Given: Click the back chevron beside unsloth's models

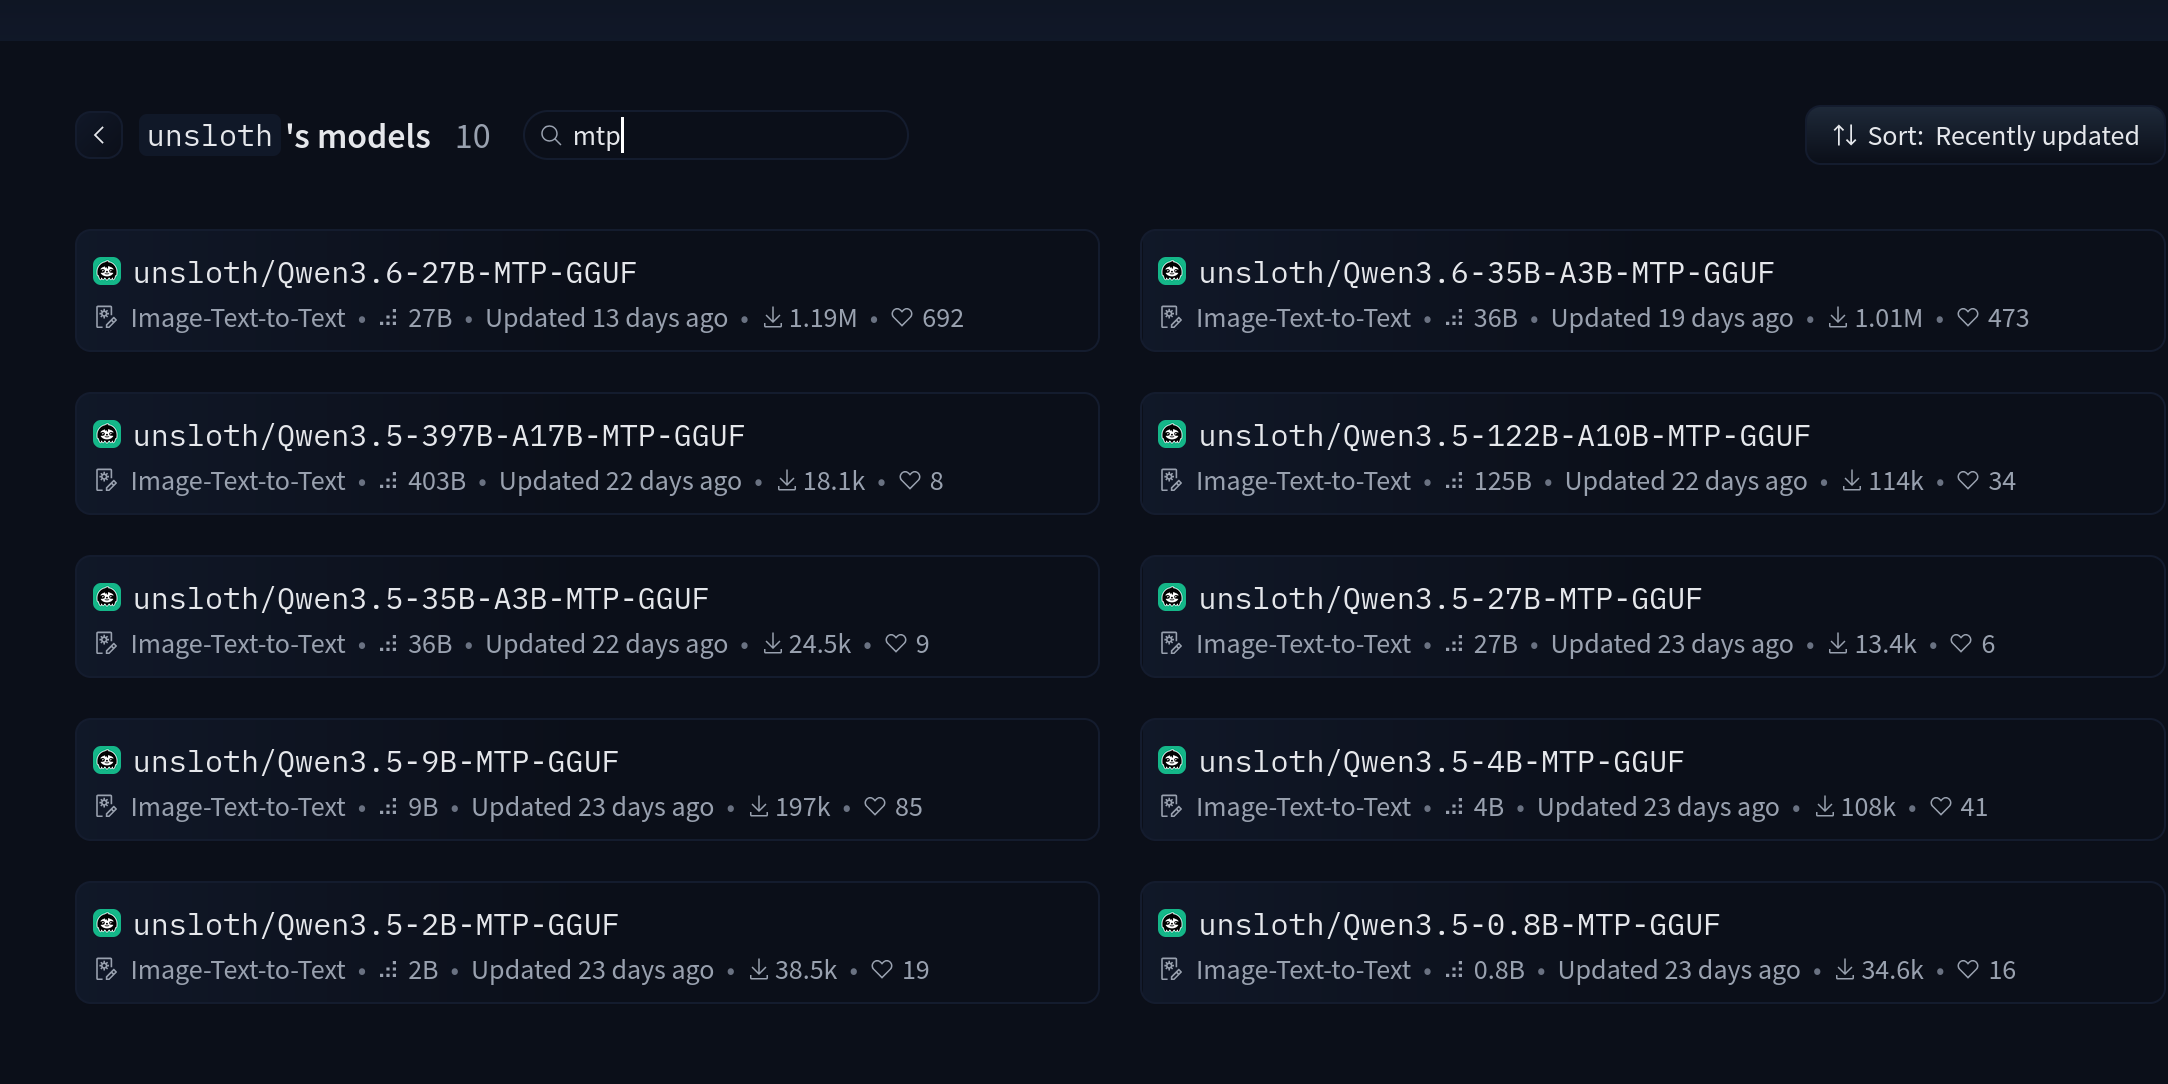Looking at the screenshot, I should click(99, 135).
